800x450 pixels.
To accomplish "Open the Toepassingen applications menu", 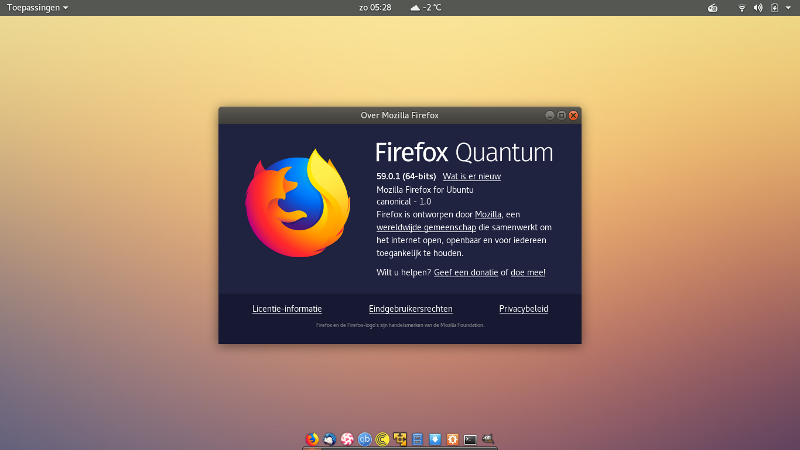I will [x=37, y=8].
